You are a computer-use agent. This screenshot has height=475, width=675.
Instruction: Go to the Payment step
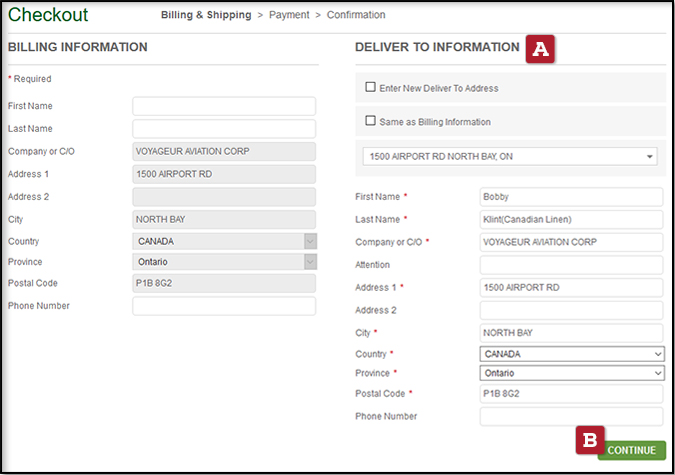pos(290,15)
